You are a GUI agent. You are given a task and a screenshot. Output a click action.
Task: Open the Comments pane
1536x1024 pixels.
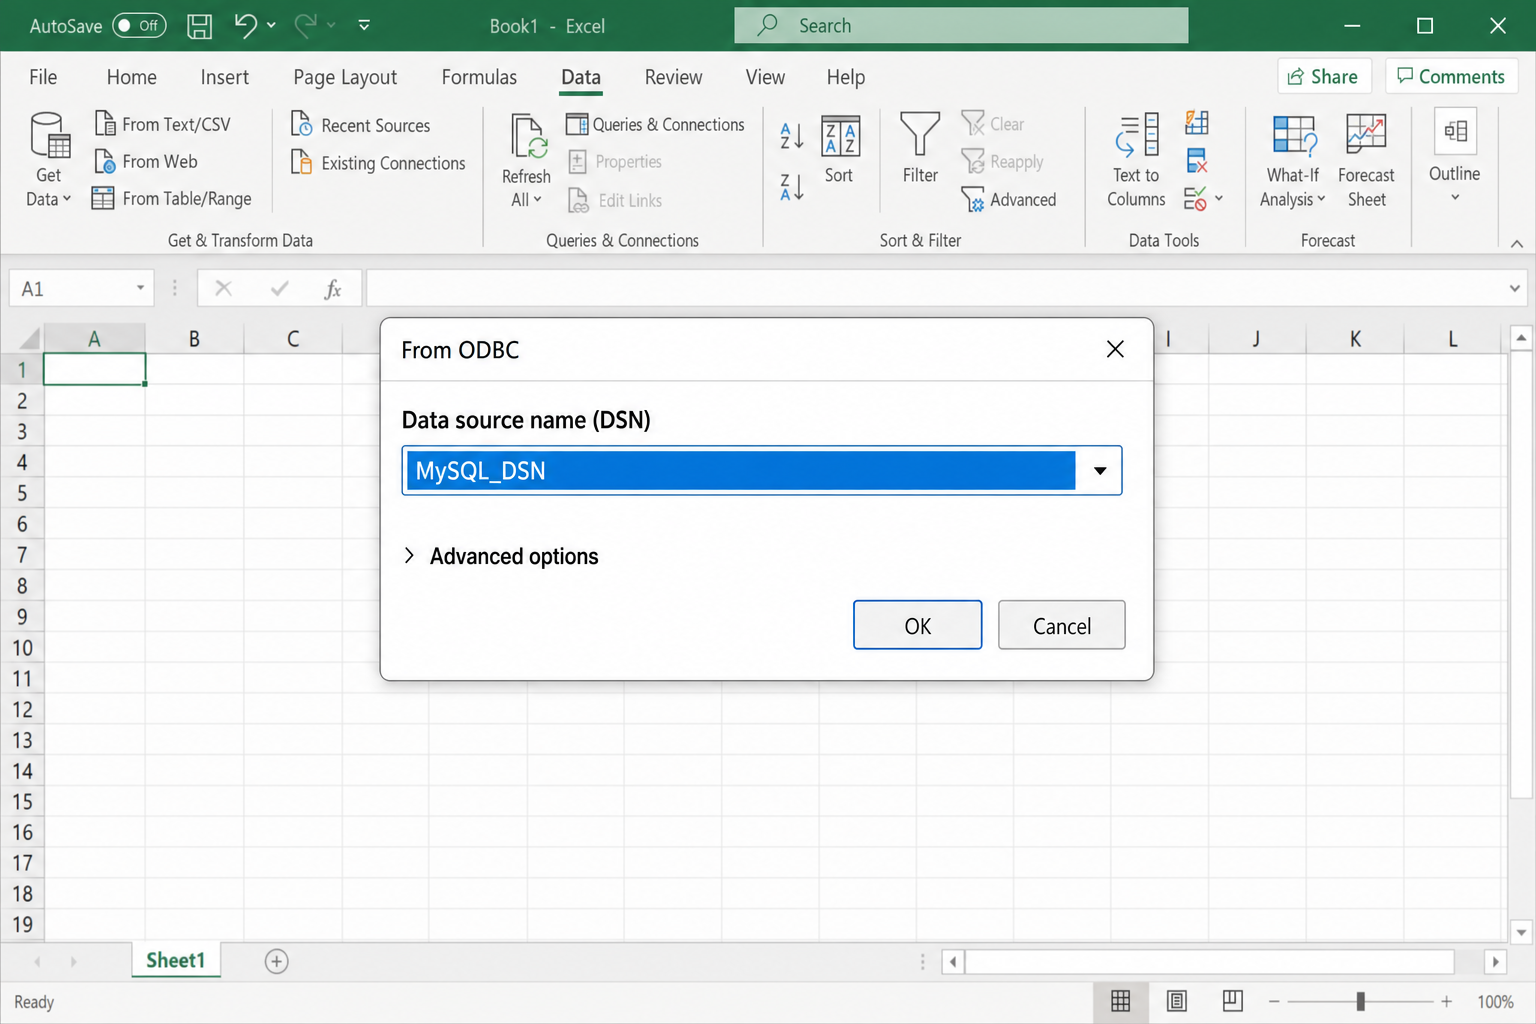click(x=1451, y=76)
